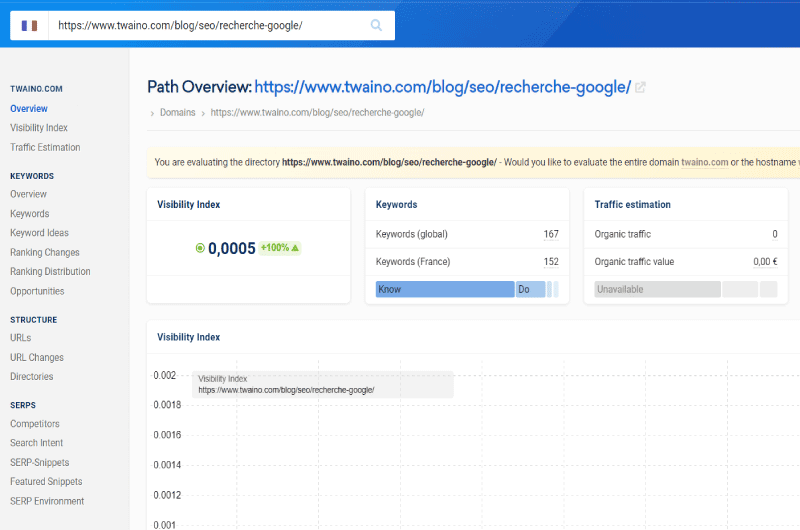The height and width of the screenshot is (530, 800).
Task: Go to the Domains breadcrumb
Action: click(x=178, y=112)
